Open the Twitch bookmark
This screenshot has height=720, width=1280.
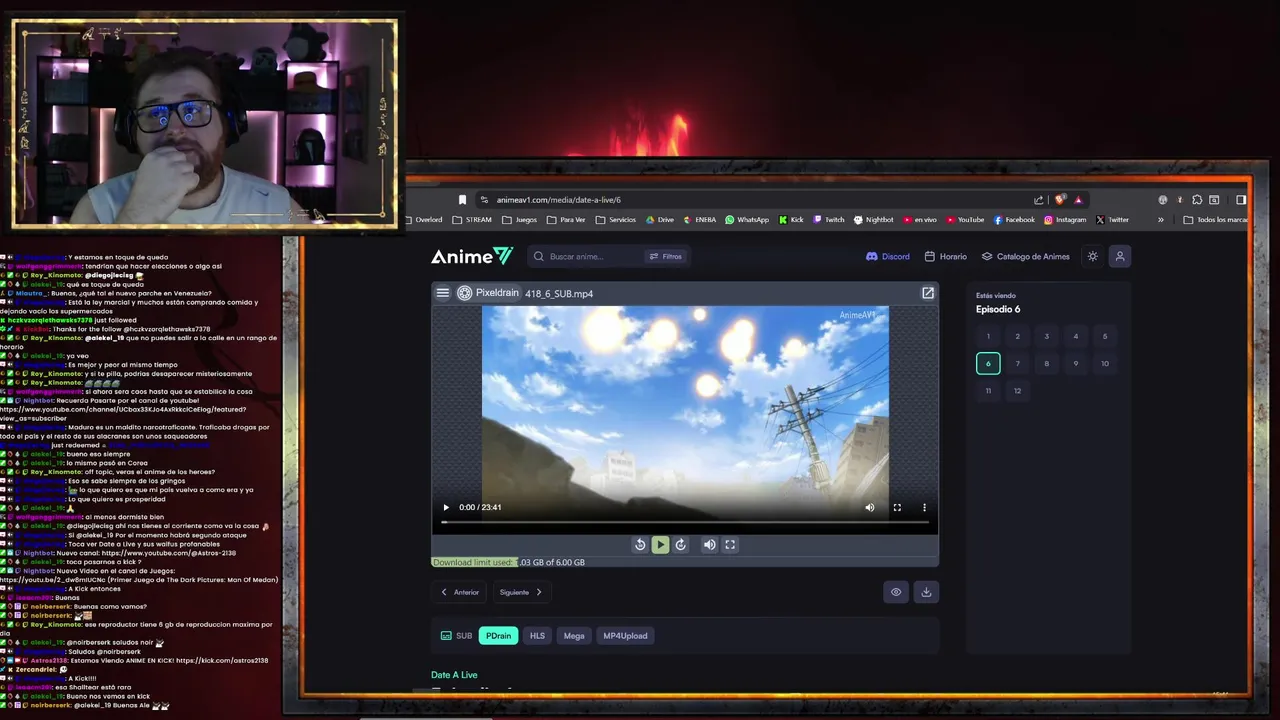pyautogui.click(x=829, y=220)
